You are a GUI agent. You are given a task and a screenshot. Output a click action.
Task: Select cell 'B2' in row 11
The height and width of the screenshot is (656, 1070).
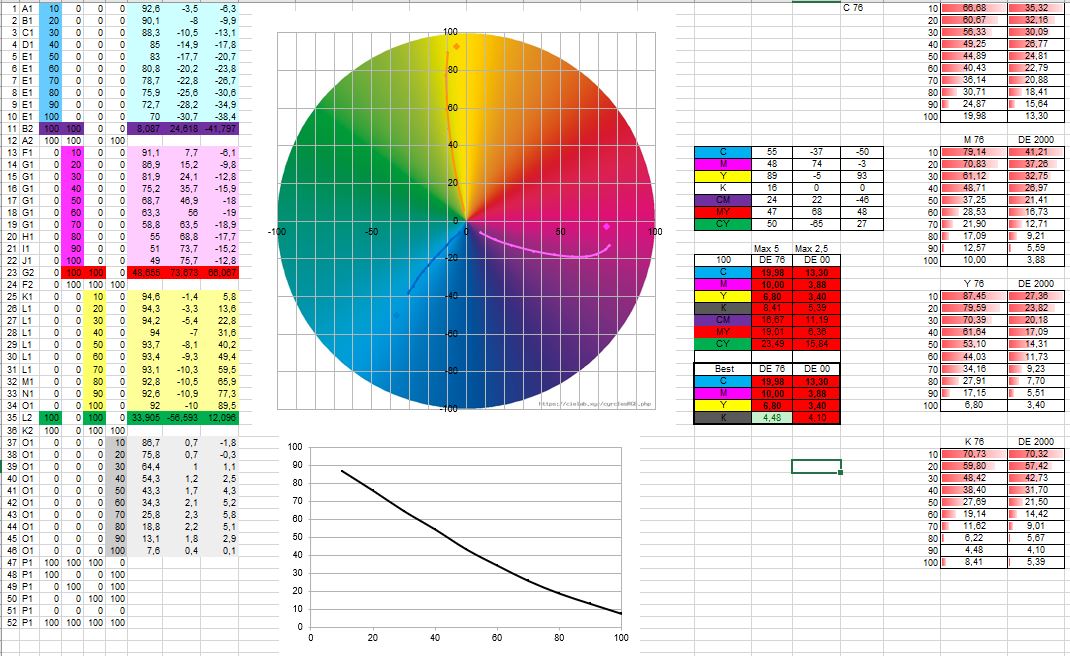[29, 128]
